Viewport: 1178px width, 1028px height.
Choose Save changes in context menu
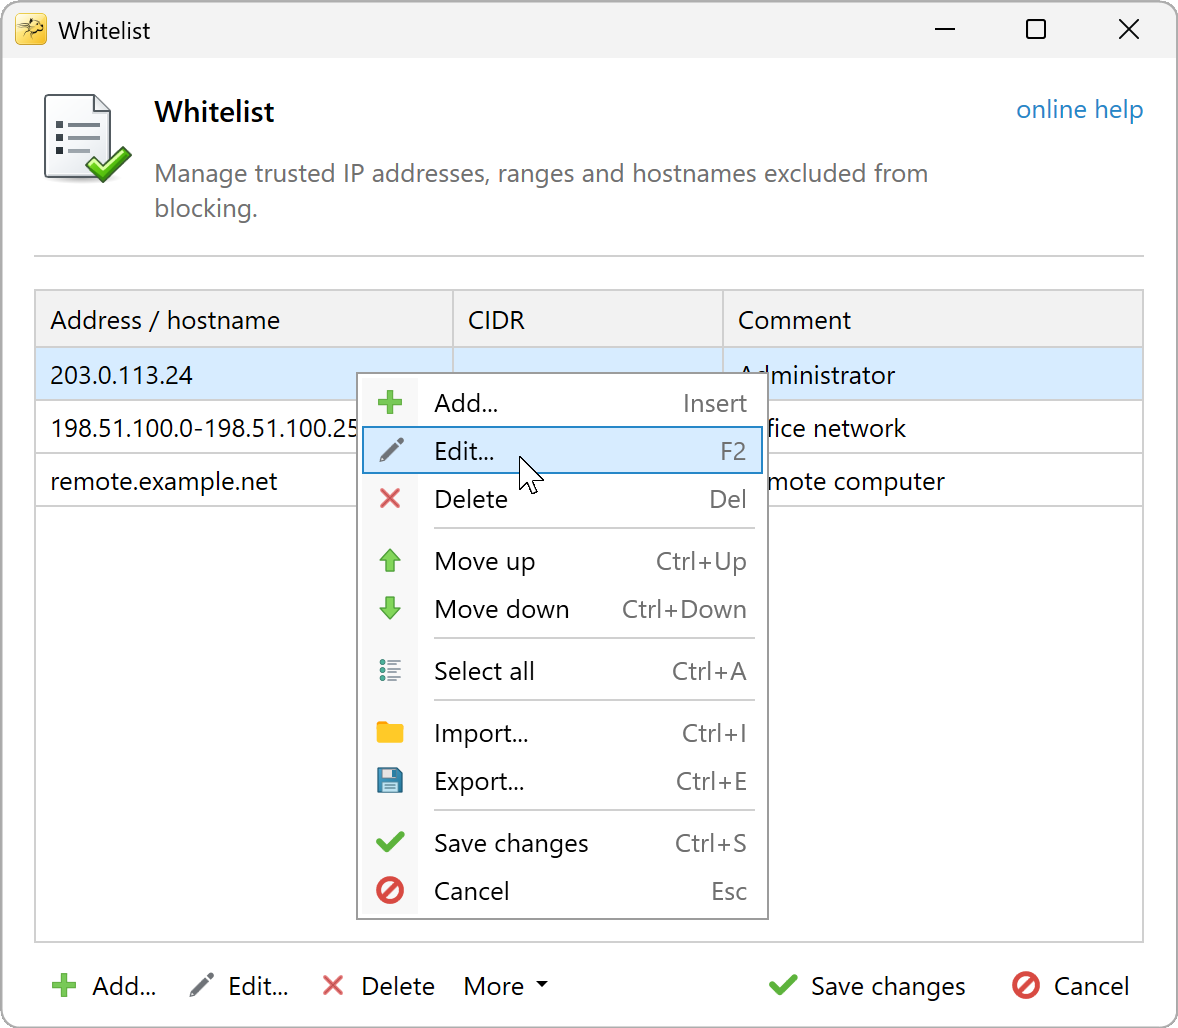(x=562, y=842)
